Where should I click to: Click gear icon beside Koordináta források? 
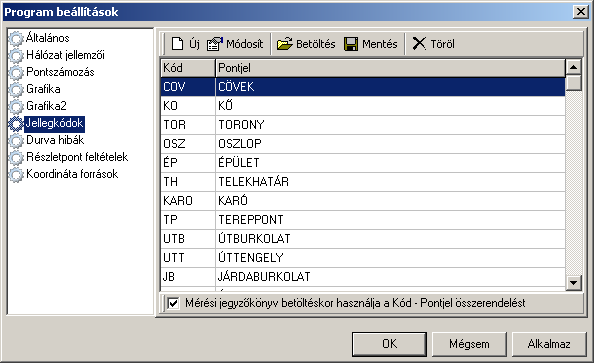[16, 175]
